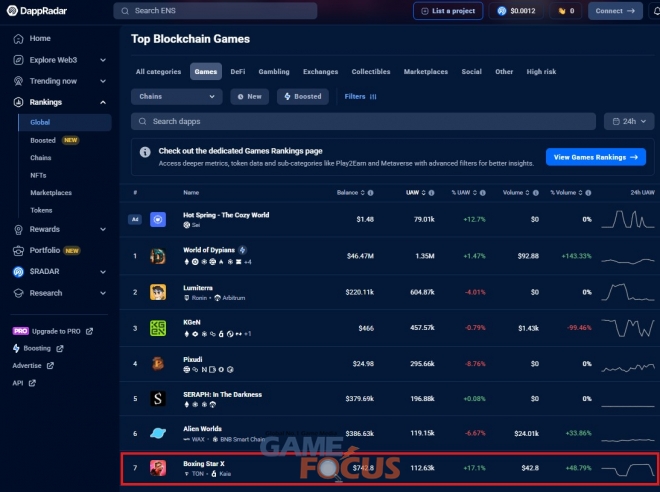The image size is (660, 492).
Task: Click the World of Dypians game logo
Action: click(x=158, y=256)
